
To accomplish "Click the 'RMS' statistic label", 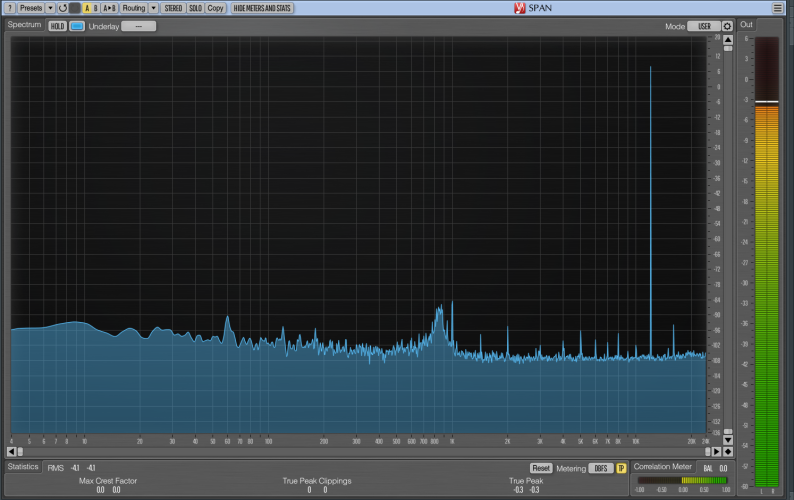I will (56, 468).
